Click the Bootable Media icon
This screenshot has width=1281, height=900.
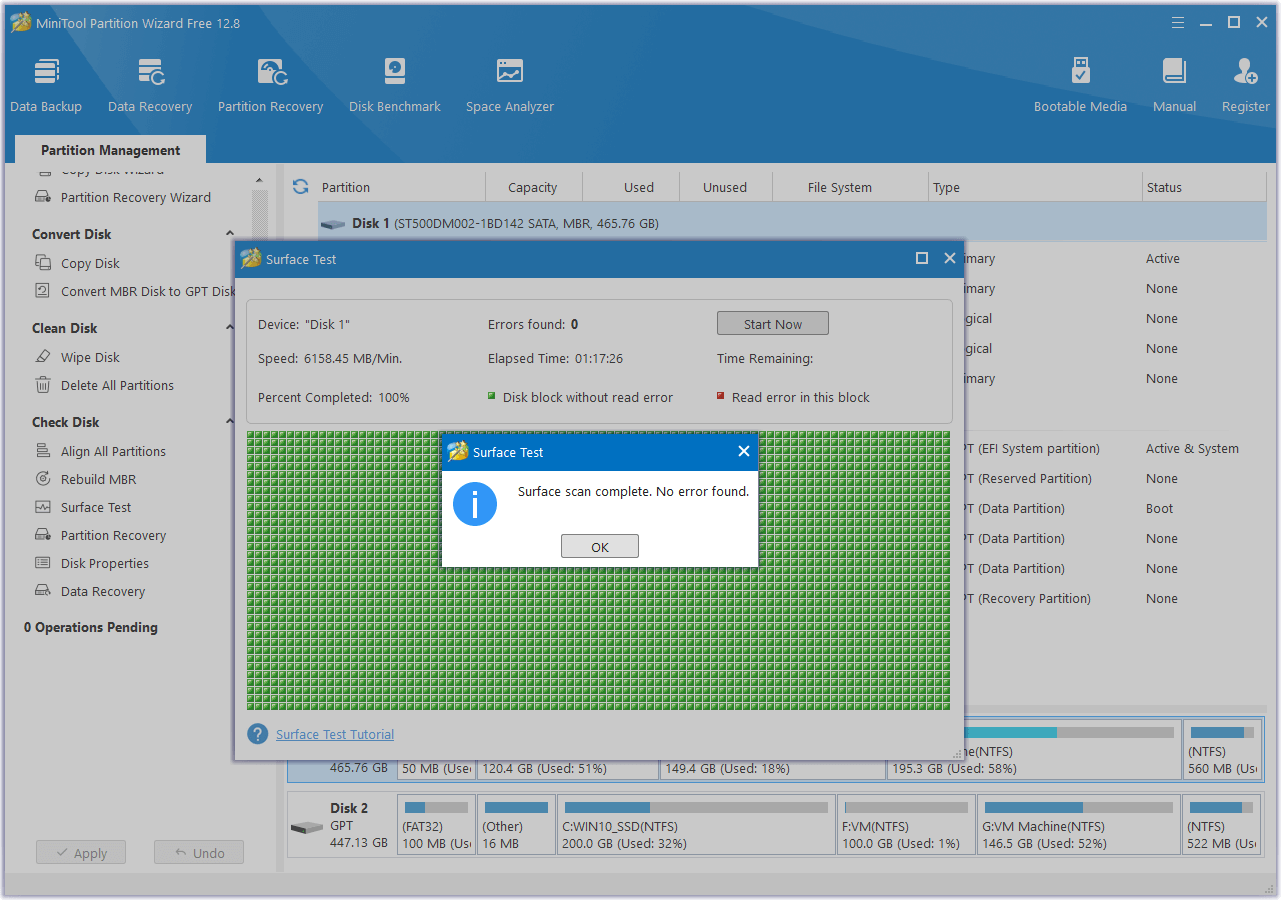pos(1080,85)
